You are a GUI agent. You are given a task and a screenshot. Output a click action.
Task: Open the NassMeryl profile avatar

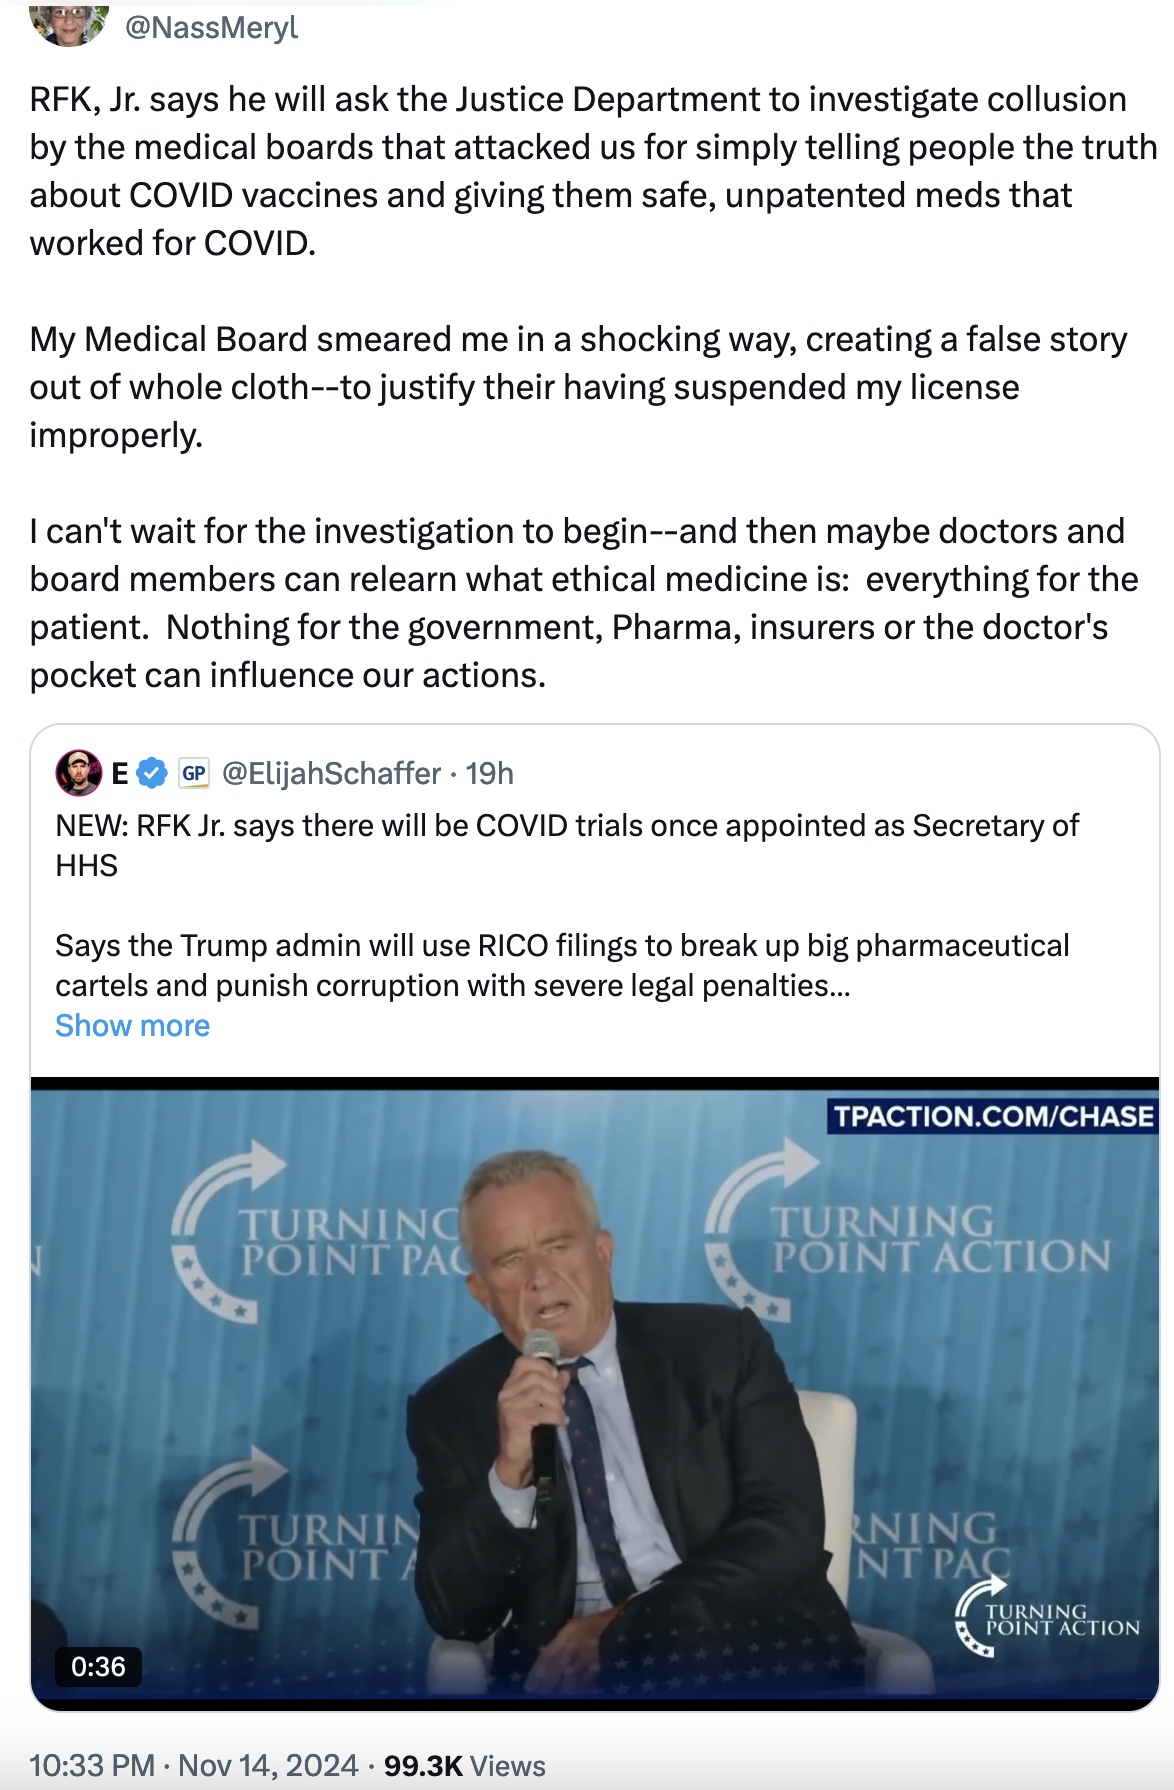point(69,22)
